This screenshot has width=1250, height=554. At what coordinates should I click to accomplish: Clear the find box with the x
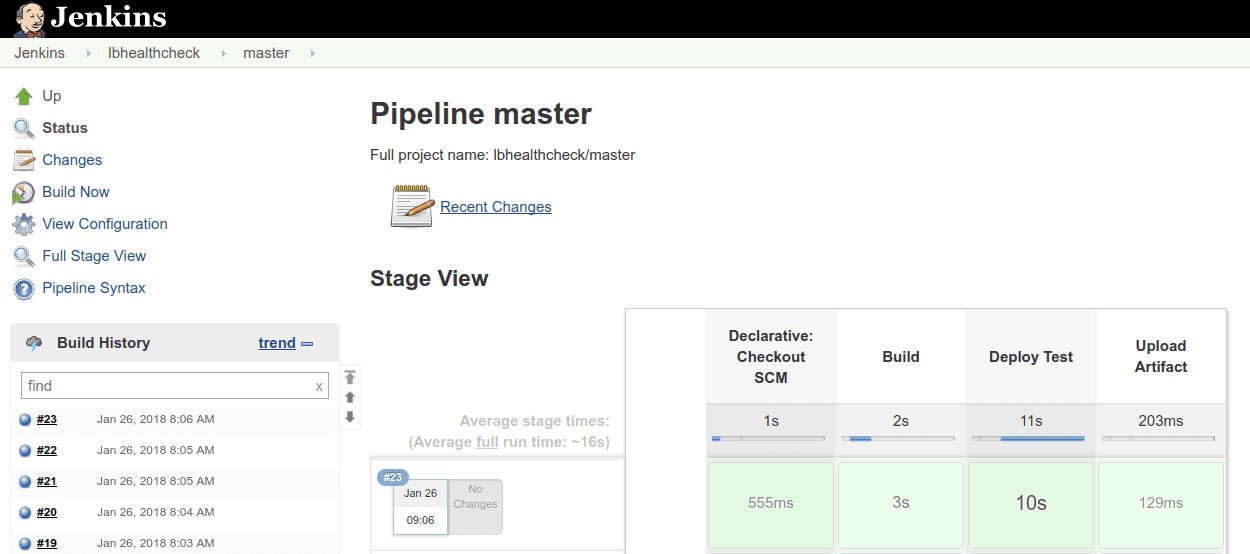(319, 386)
